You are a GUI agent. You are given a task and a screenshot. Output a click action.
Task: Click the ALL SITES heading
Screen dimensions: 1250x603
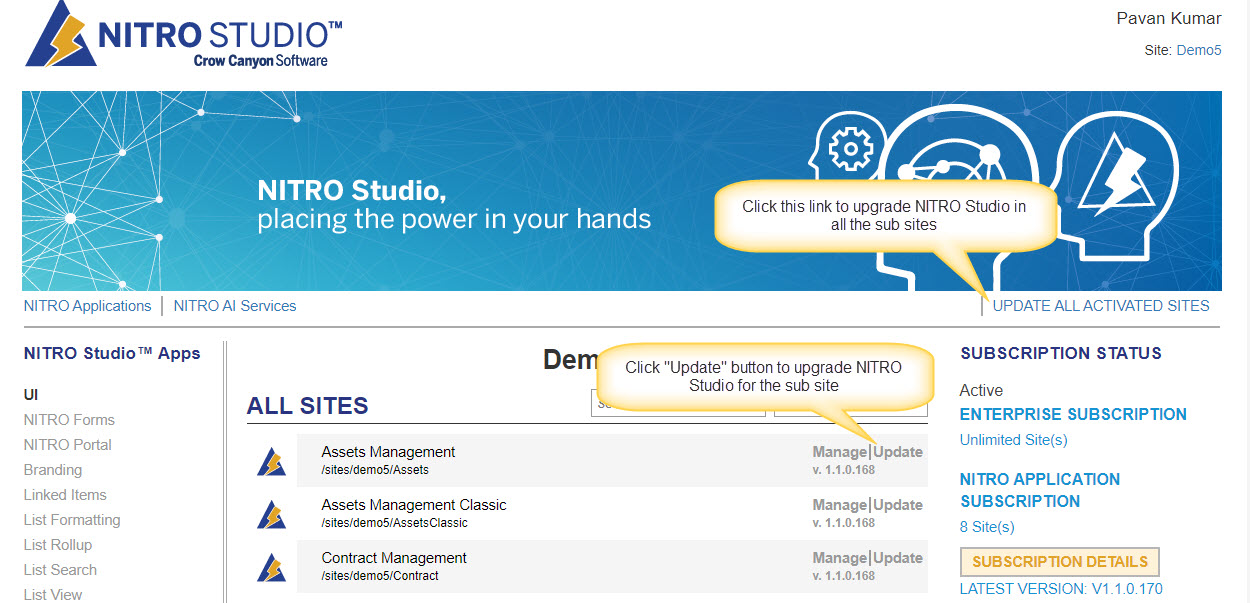[308, 406]
